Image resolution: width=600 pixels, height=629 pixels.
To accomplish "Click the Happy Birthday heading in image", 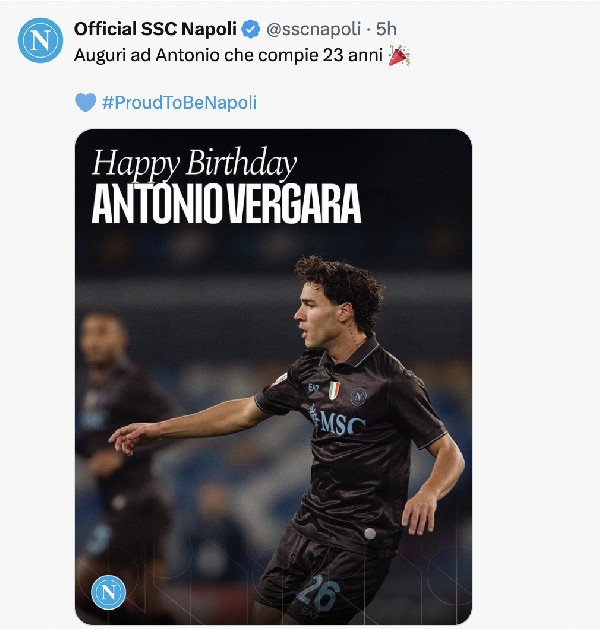I will click(x=194, y=163).
